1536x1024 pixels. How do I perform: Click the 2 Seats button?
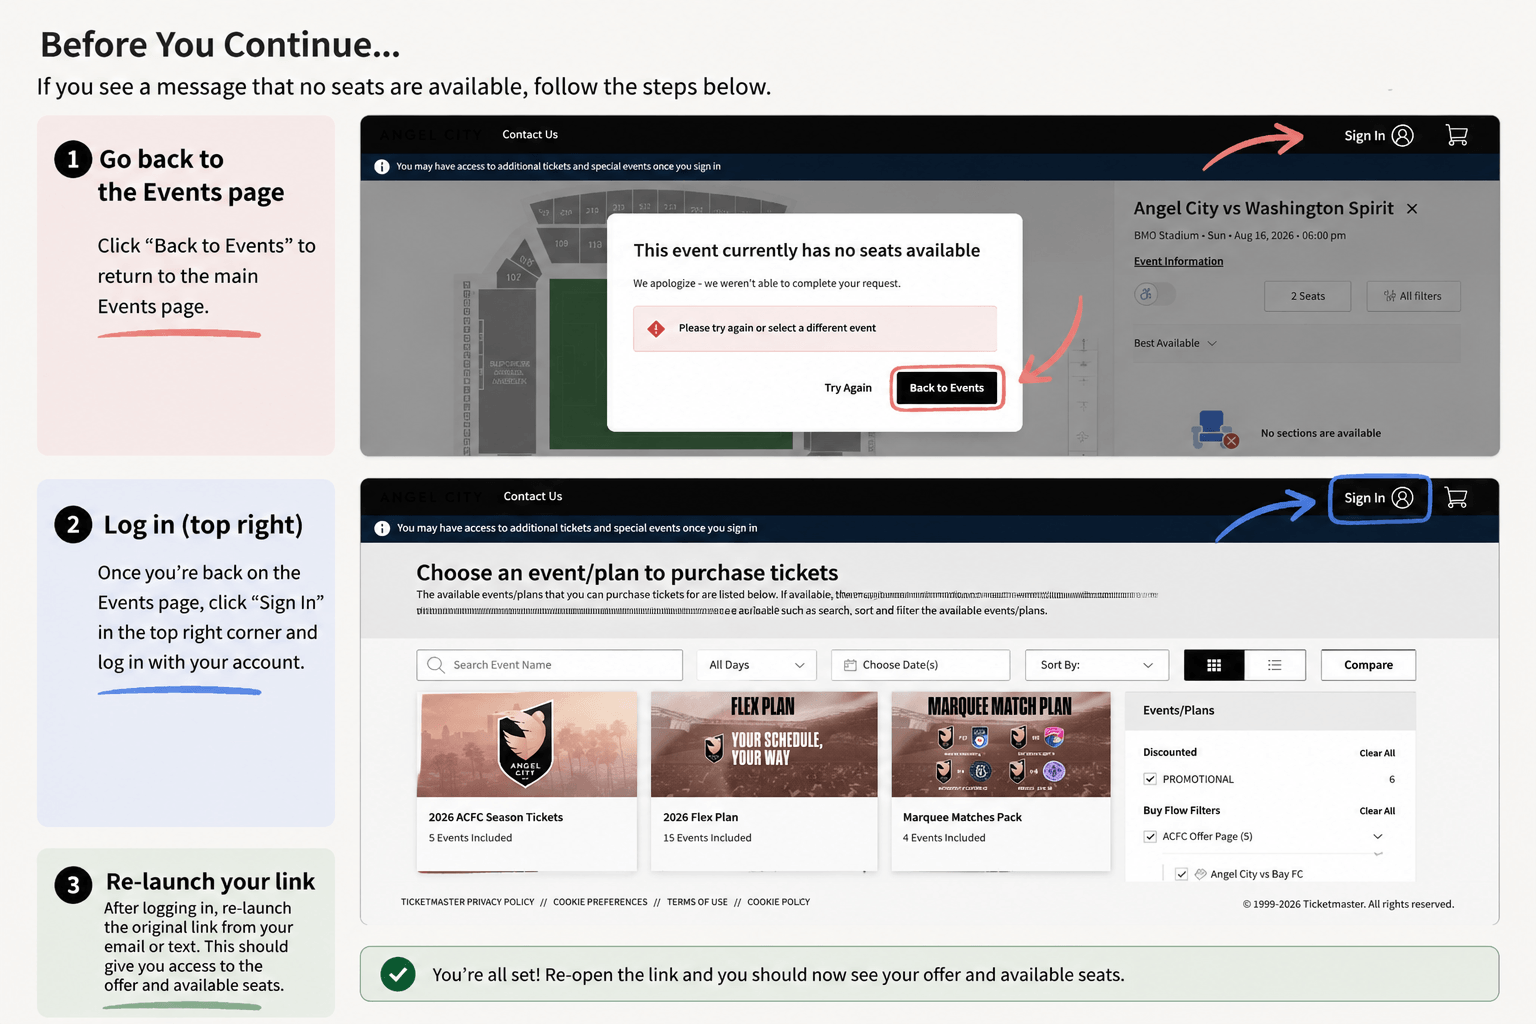[1307, 296]
